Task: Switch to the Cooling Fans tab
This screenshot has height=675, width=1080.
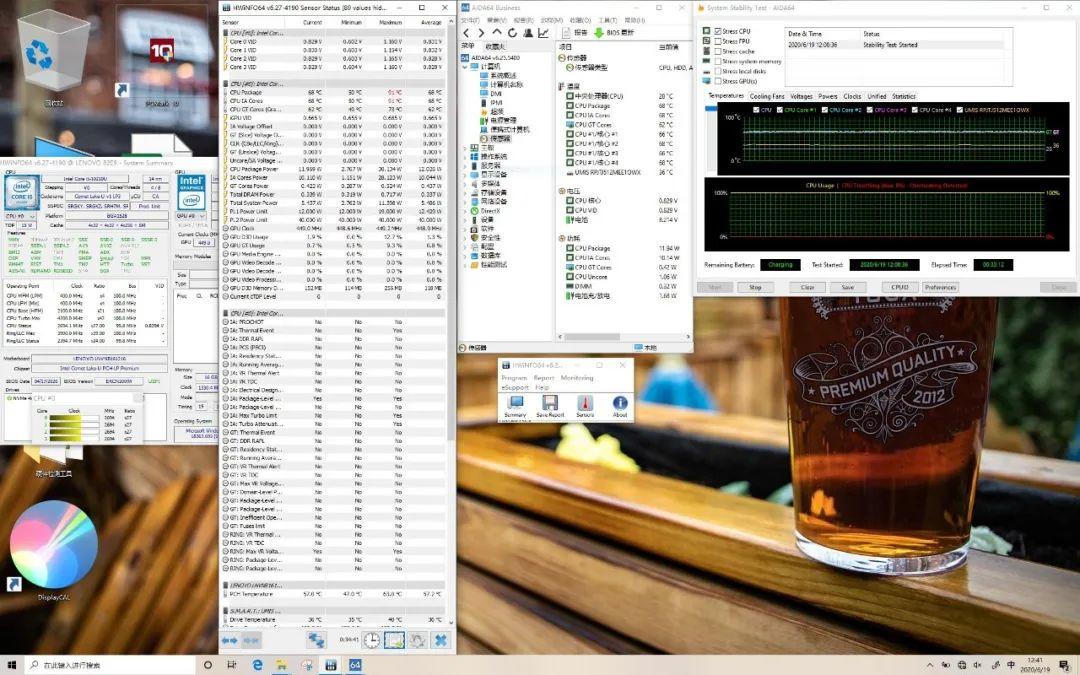Action: pos(768,96)
